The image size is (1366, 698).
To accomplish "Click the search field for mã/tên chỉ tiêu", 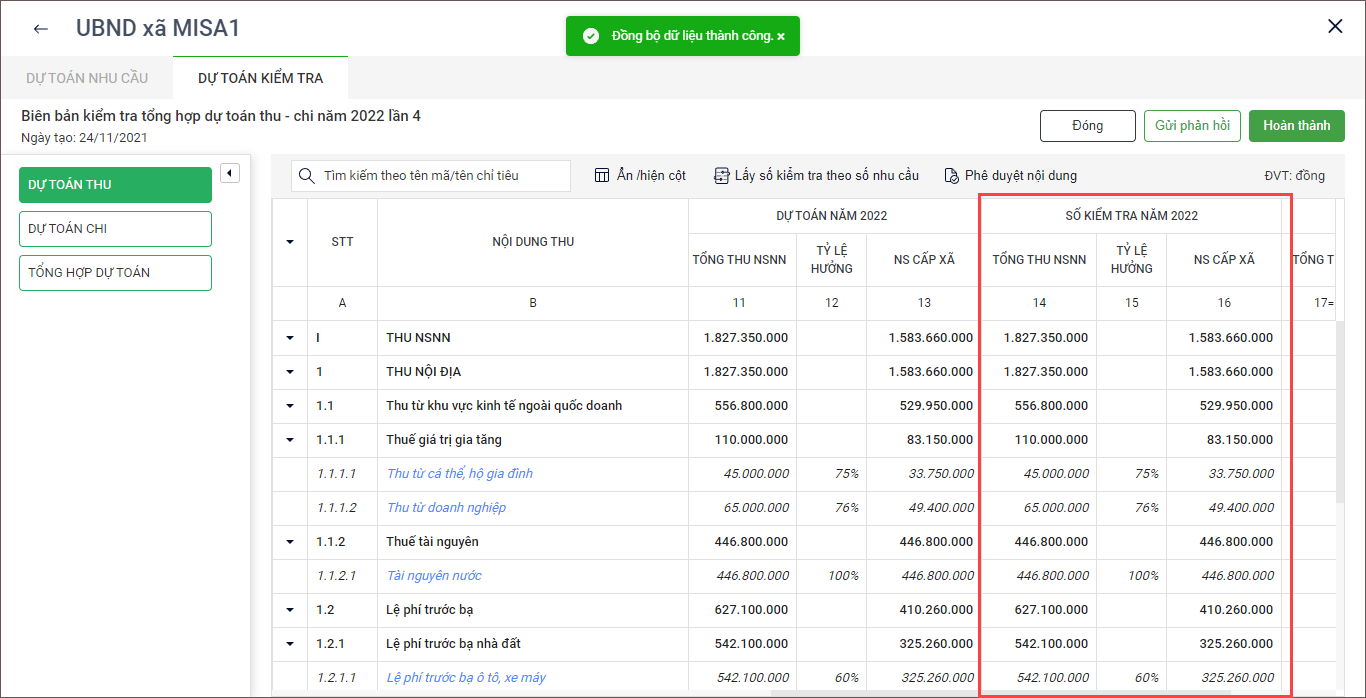I will point(440,176).
